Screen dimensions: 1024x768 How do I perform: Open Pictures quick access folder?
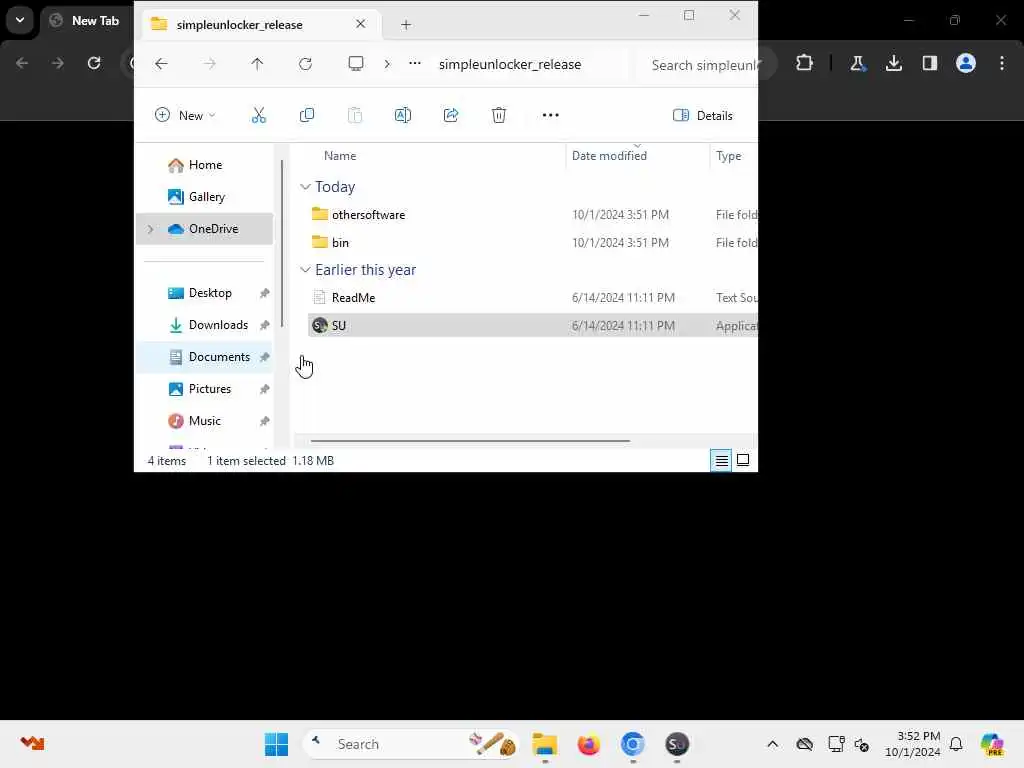click(x=209, y=389)
